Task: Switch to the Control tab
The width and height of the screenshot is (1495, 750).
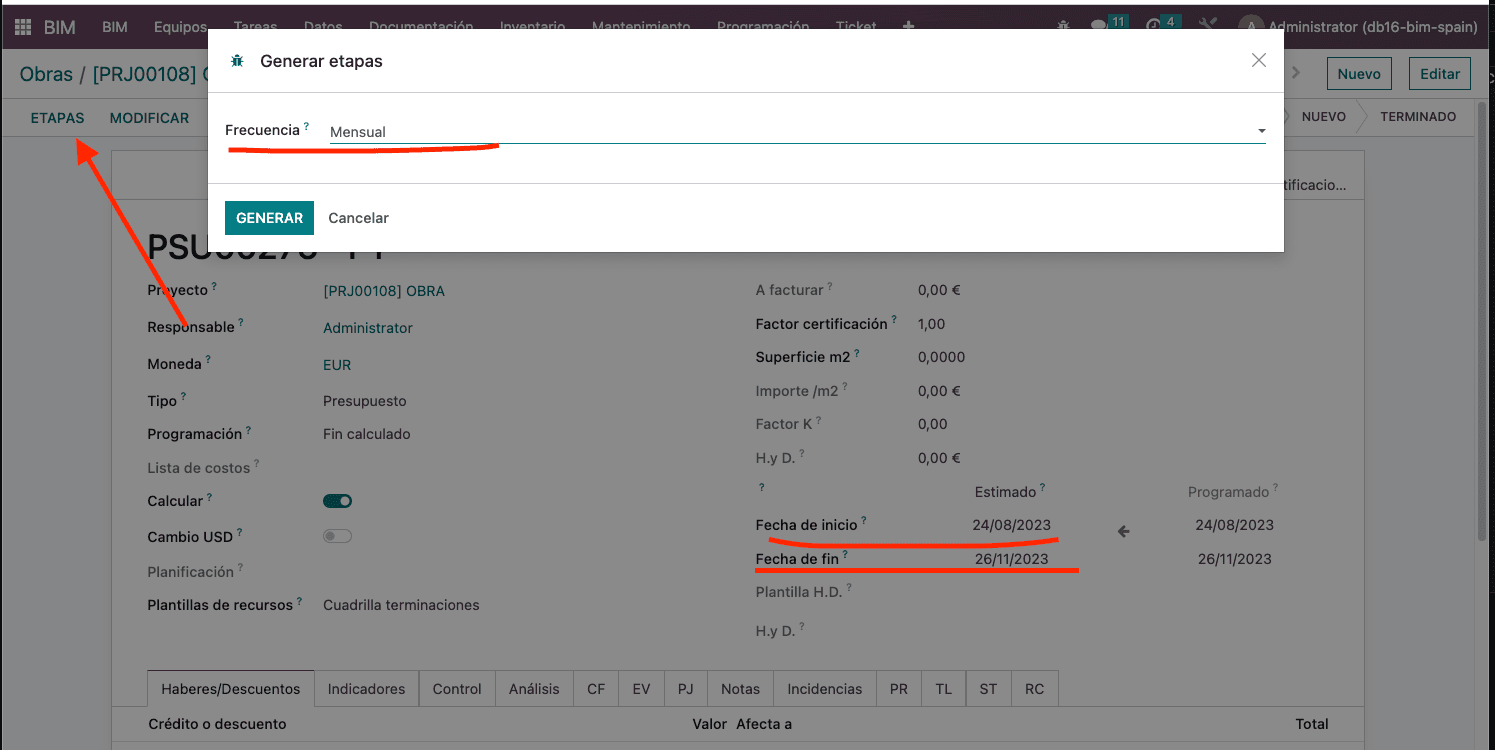Action: 457,689
